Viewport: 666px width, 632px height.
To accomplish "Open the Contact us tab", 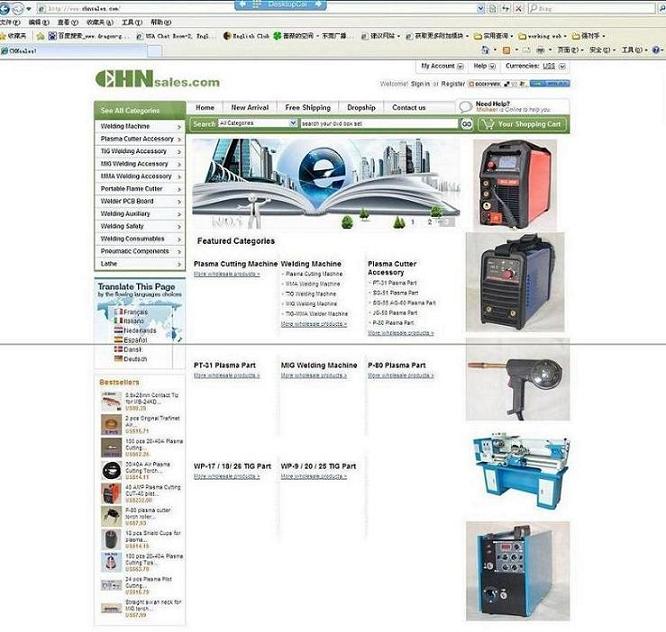I will point(409,108).
